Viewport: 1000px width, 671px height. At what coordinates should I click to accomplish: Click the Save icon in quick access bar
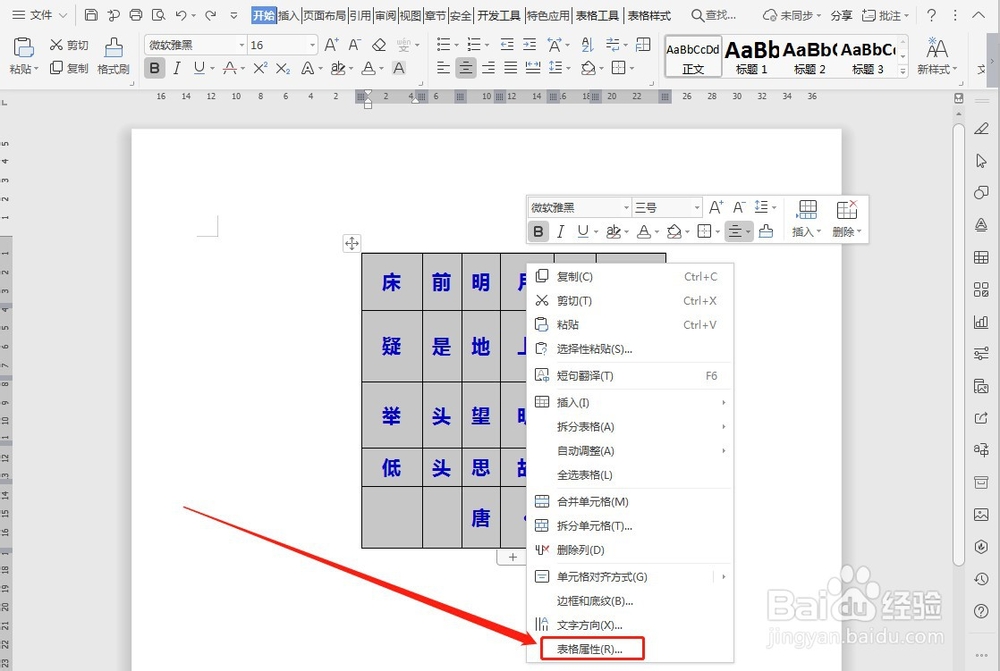coord(91,15)
